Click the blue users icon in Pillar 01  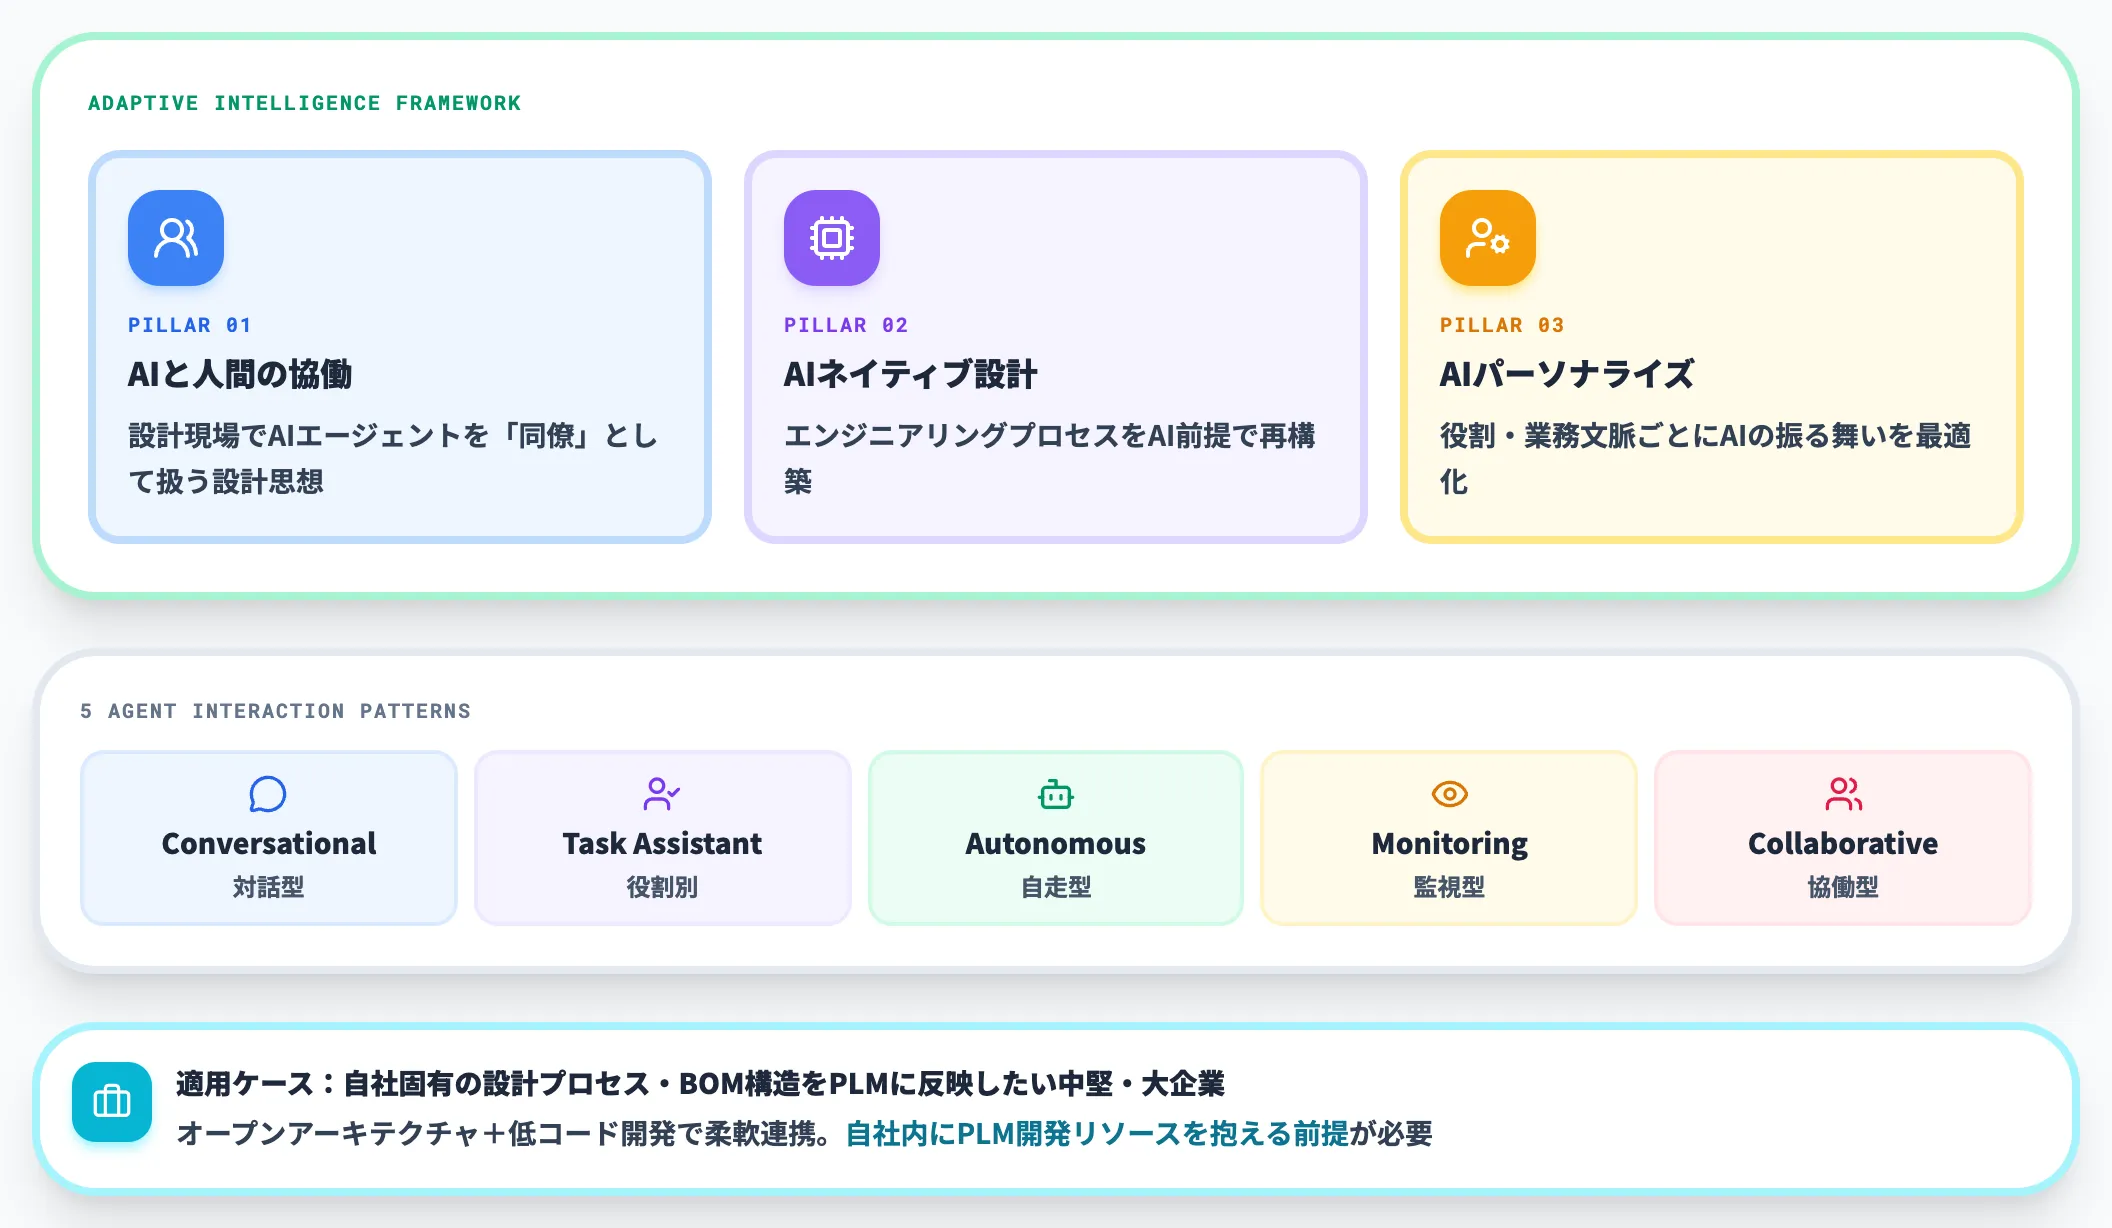[x=176, y=238]
